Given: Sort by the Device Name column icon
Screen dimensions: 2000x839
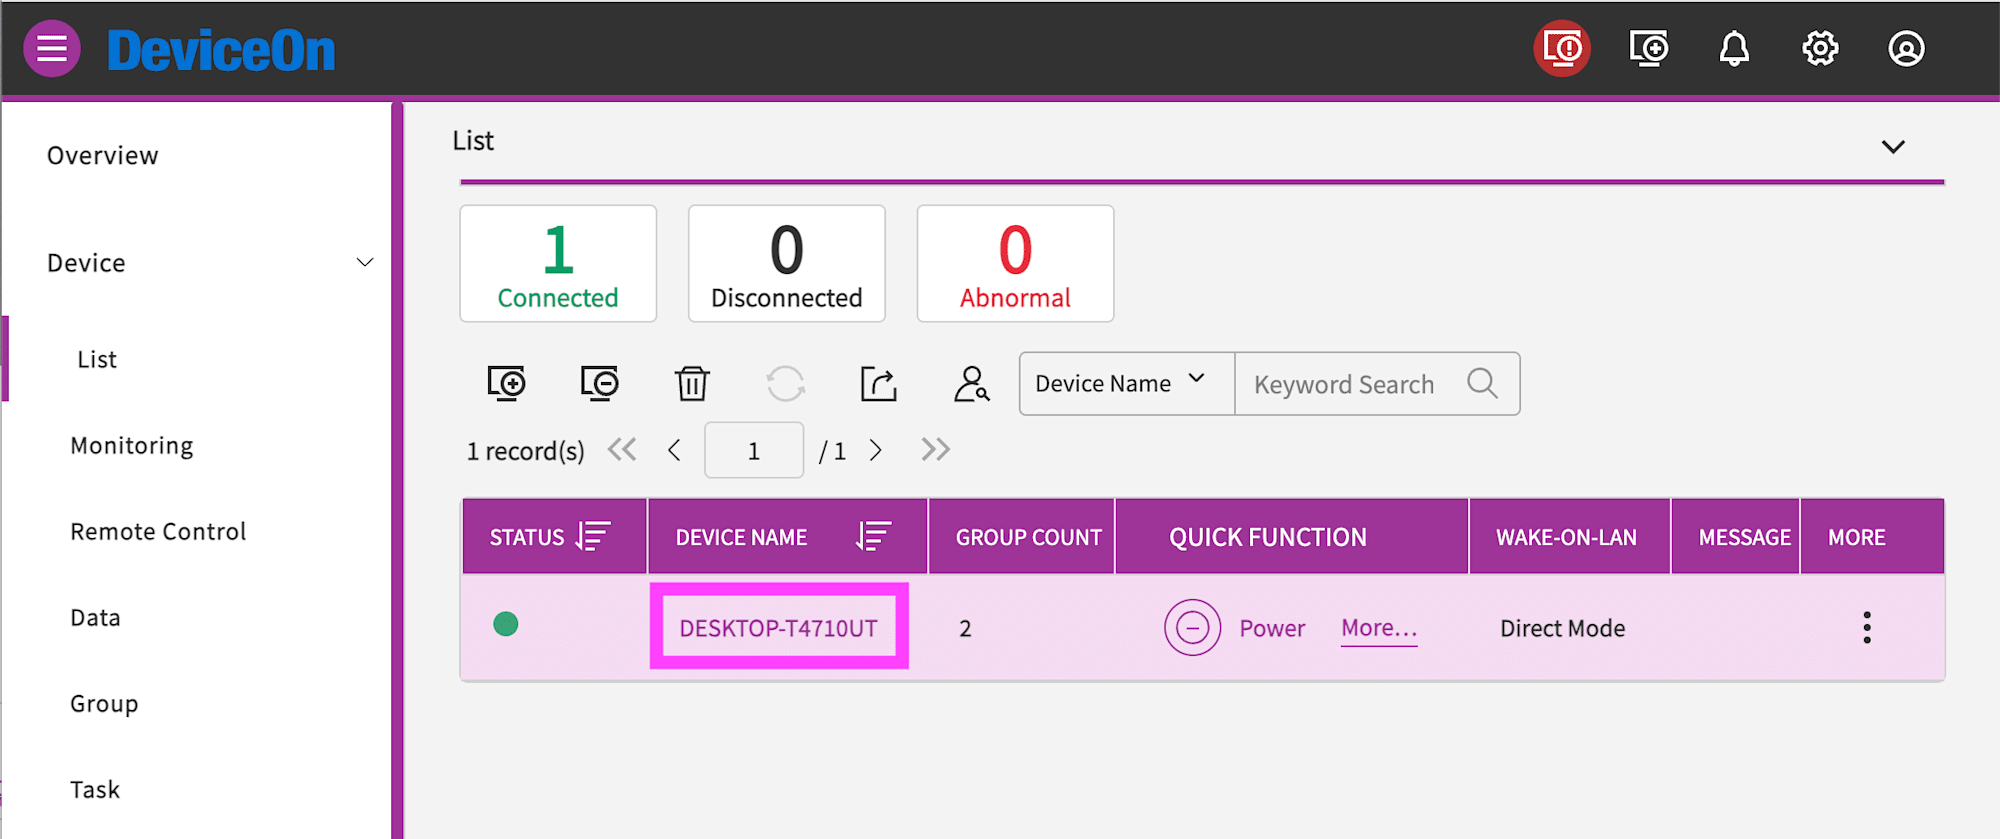Looking at the screenshot, I should (x=874, y=536).
